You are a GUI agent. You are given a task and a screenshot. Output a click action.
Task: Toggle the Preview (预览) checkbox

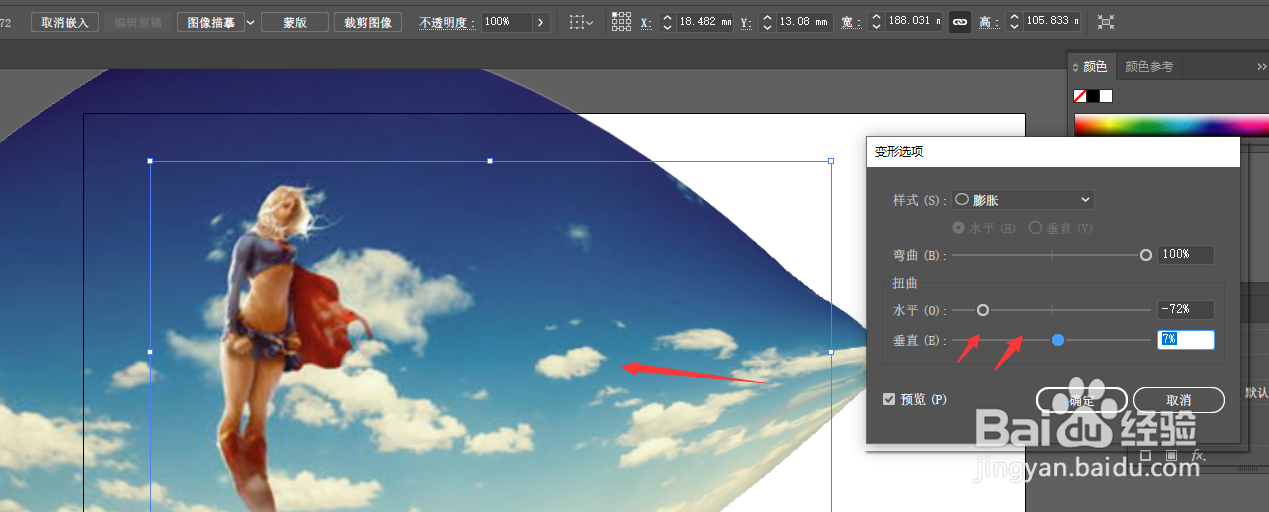[x=889, y=399]
